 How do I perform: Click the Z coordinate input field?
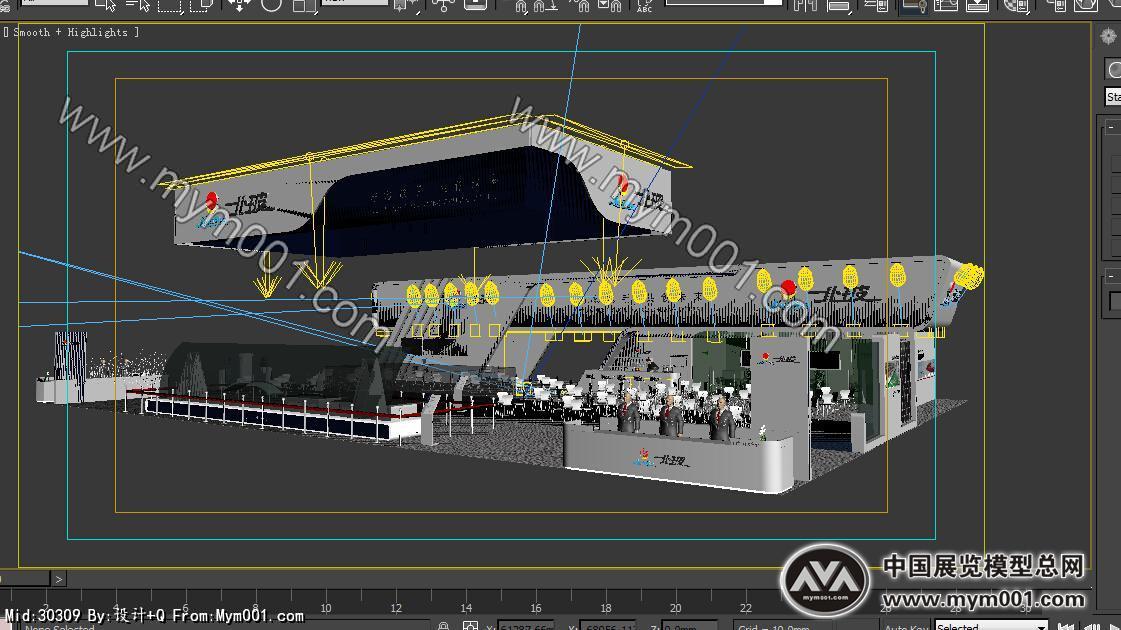pos(689,626)
